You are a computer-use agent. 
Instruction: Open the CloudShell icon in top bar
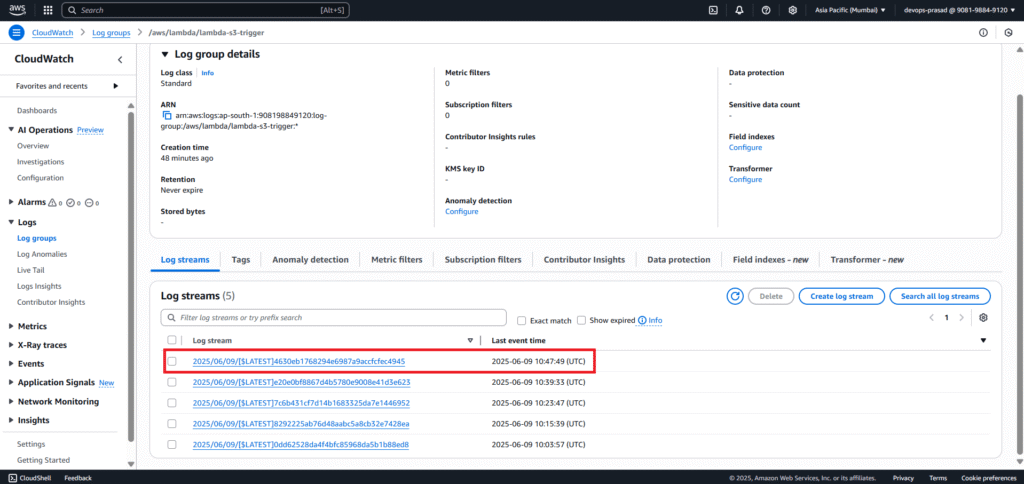[714, 10]
